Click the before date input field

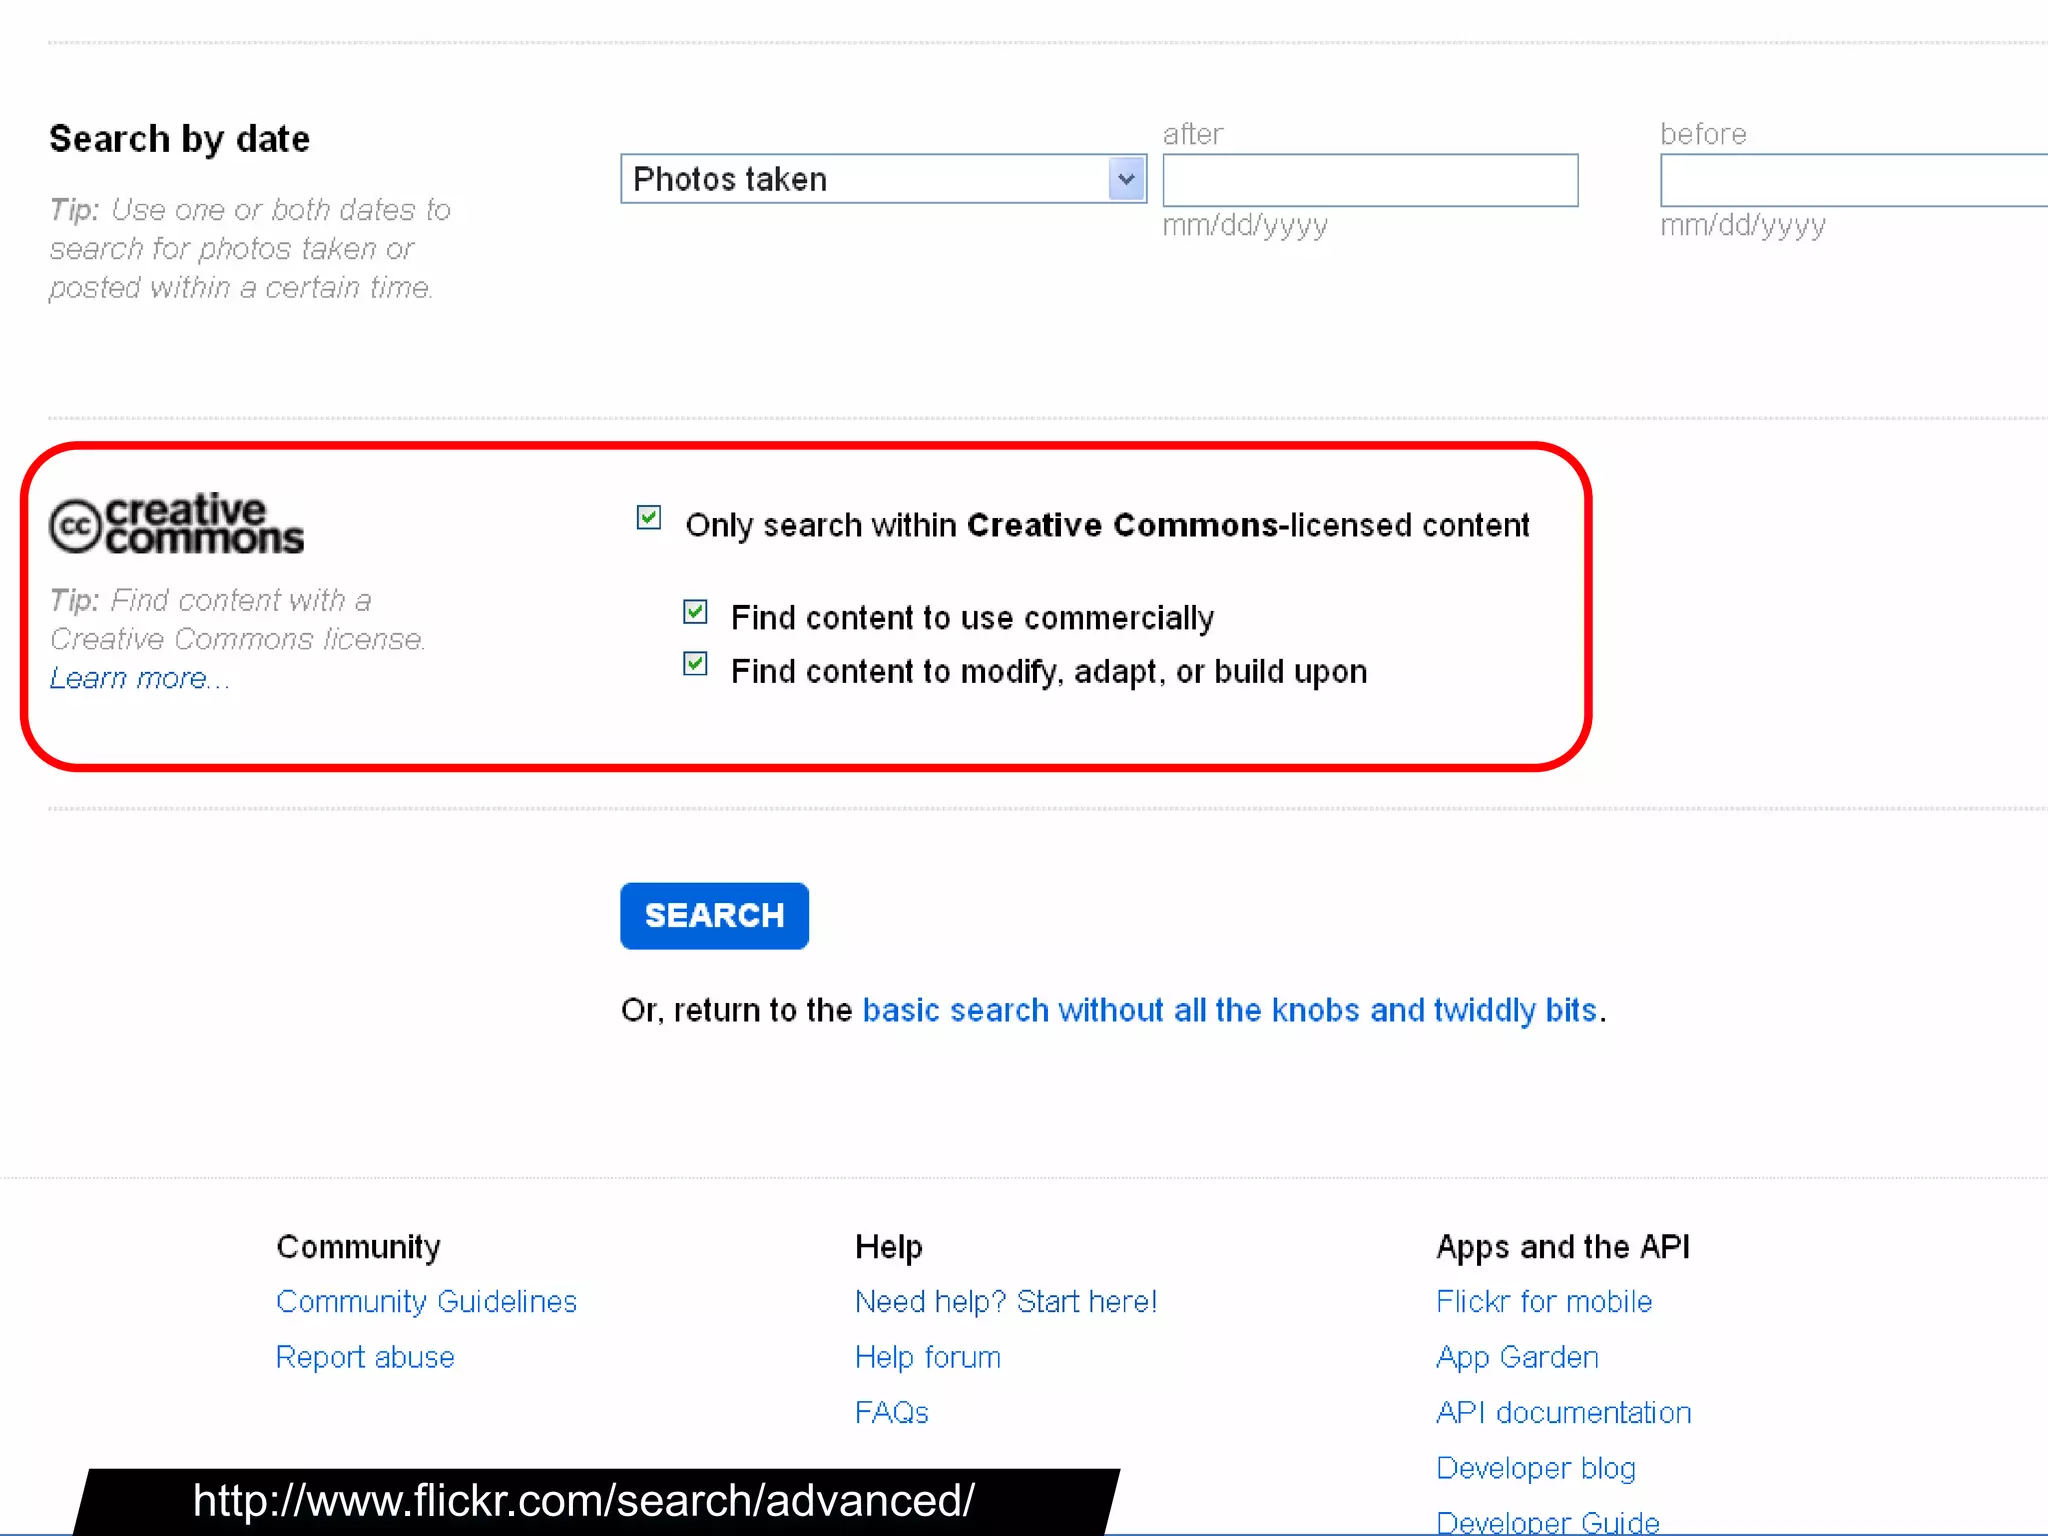[x=1852, y=180]
